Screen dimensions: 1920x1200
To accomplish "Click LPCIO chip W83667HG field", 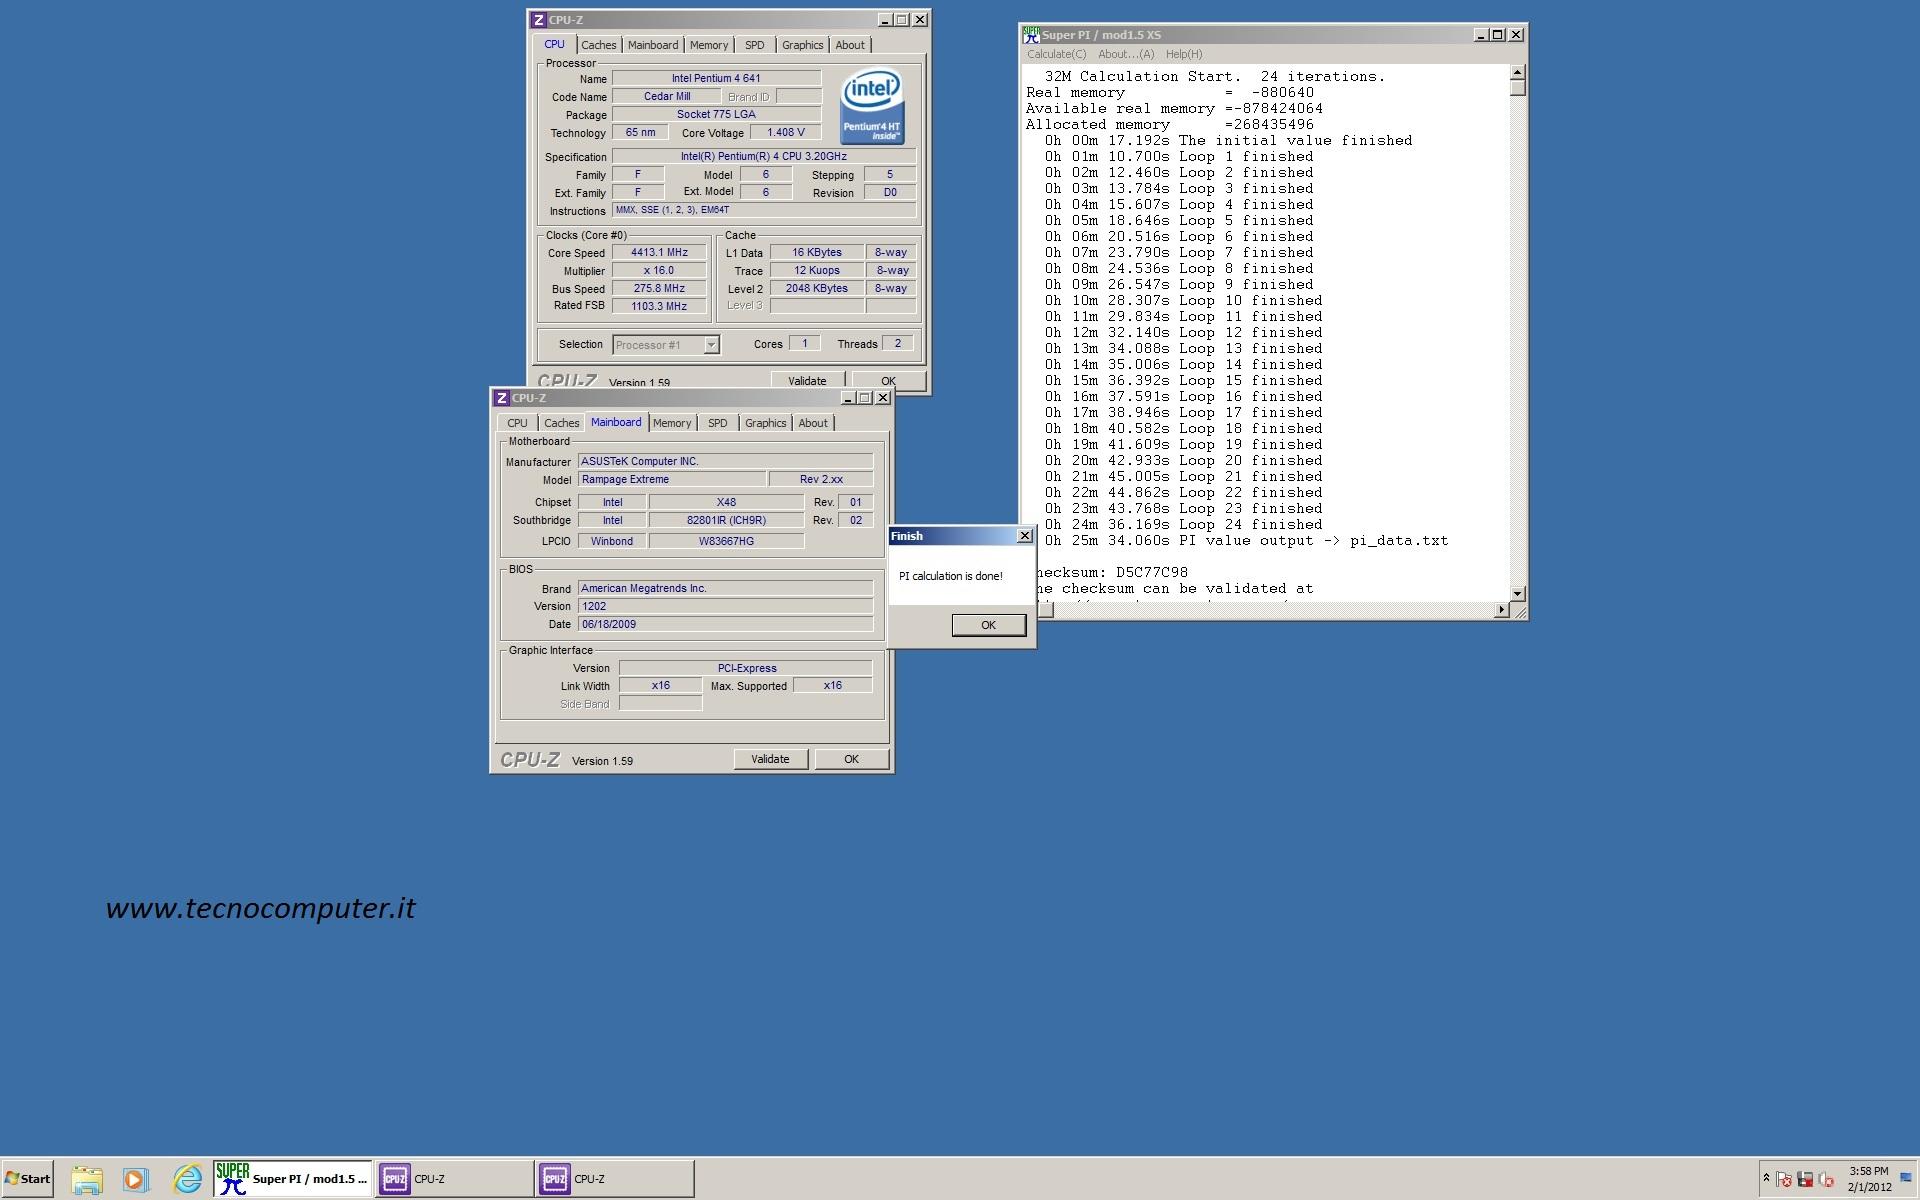I will [726, 541].
